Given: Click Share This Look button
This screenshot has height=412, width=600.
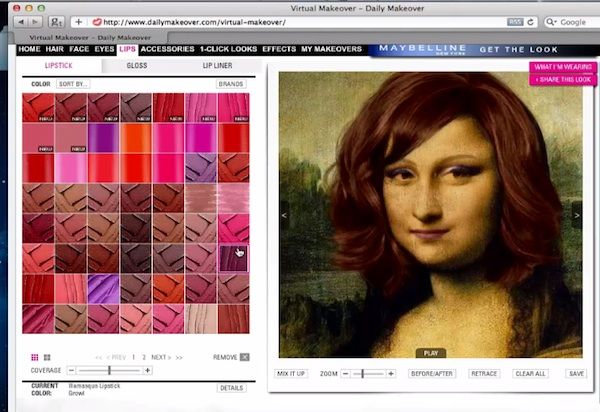Looking at the screenshot, I should 563,80.
